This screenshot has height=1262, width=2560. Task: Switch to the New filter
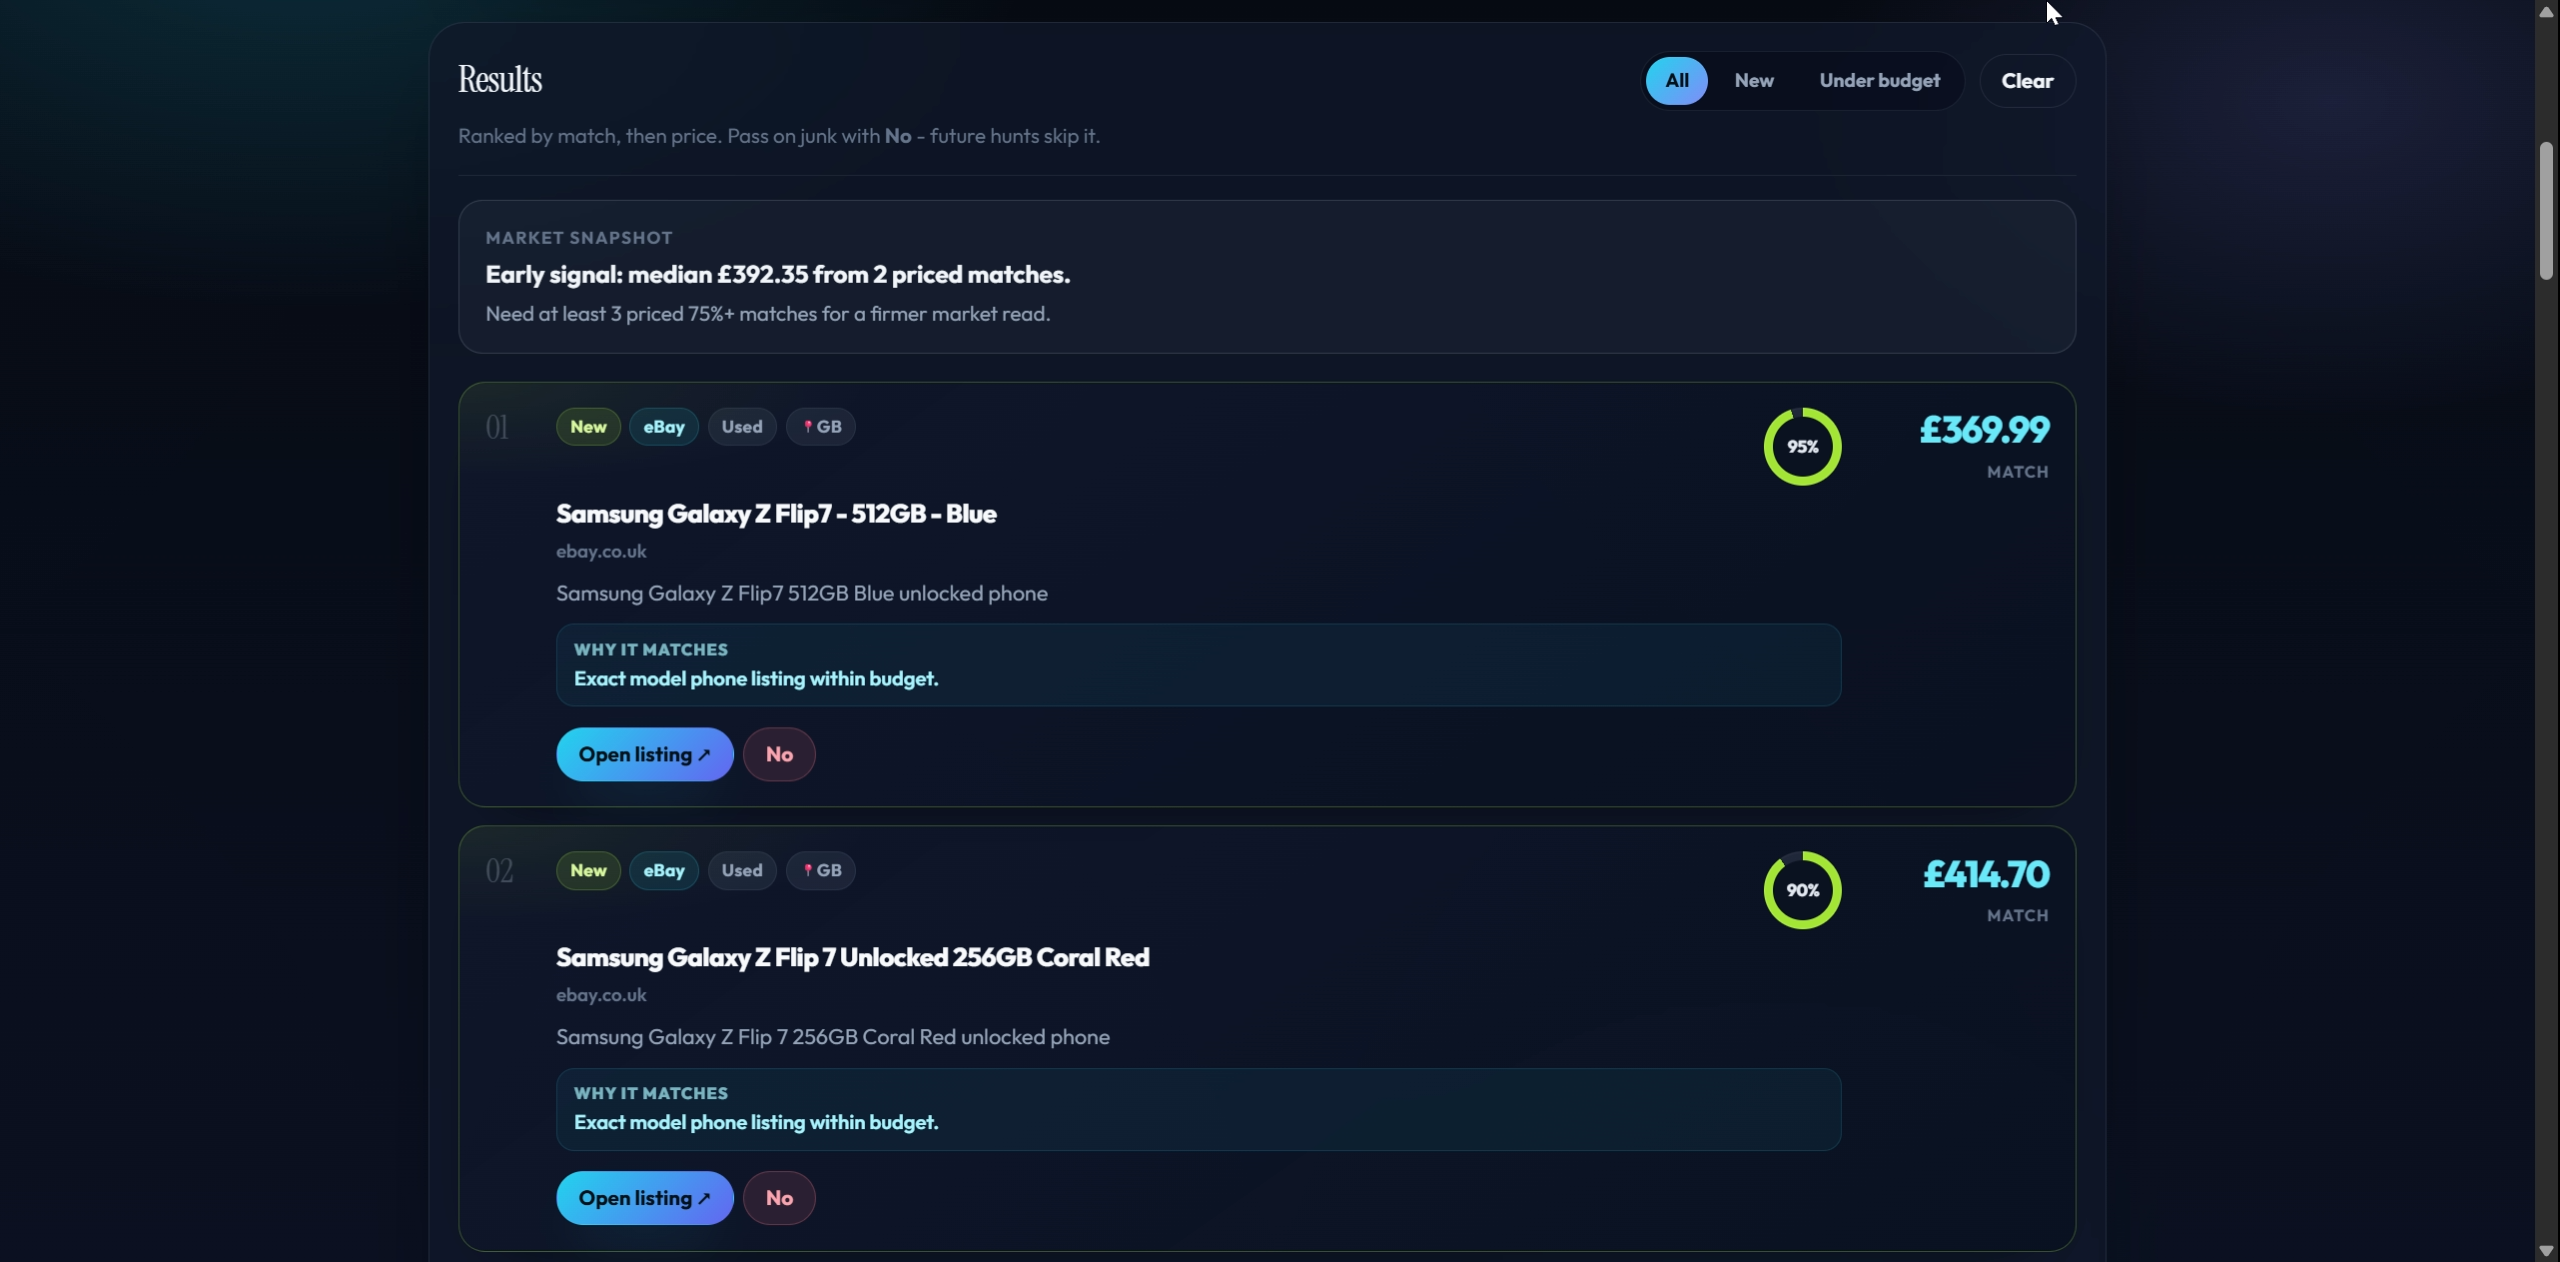pyautogui.click(x=1754, y=81)
